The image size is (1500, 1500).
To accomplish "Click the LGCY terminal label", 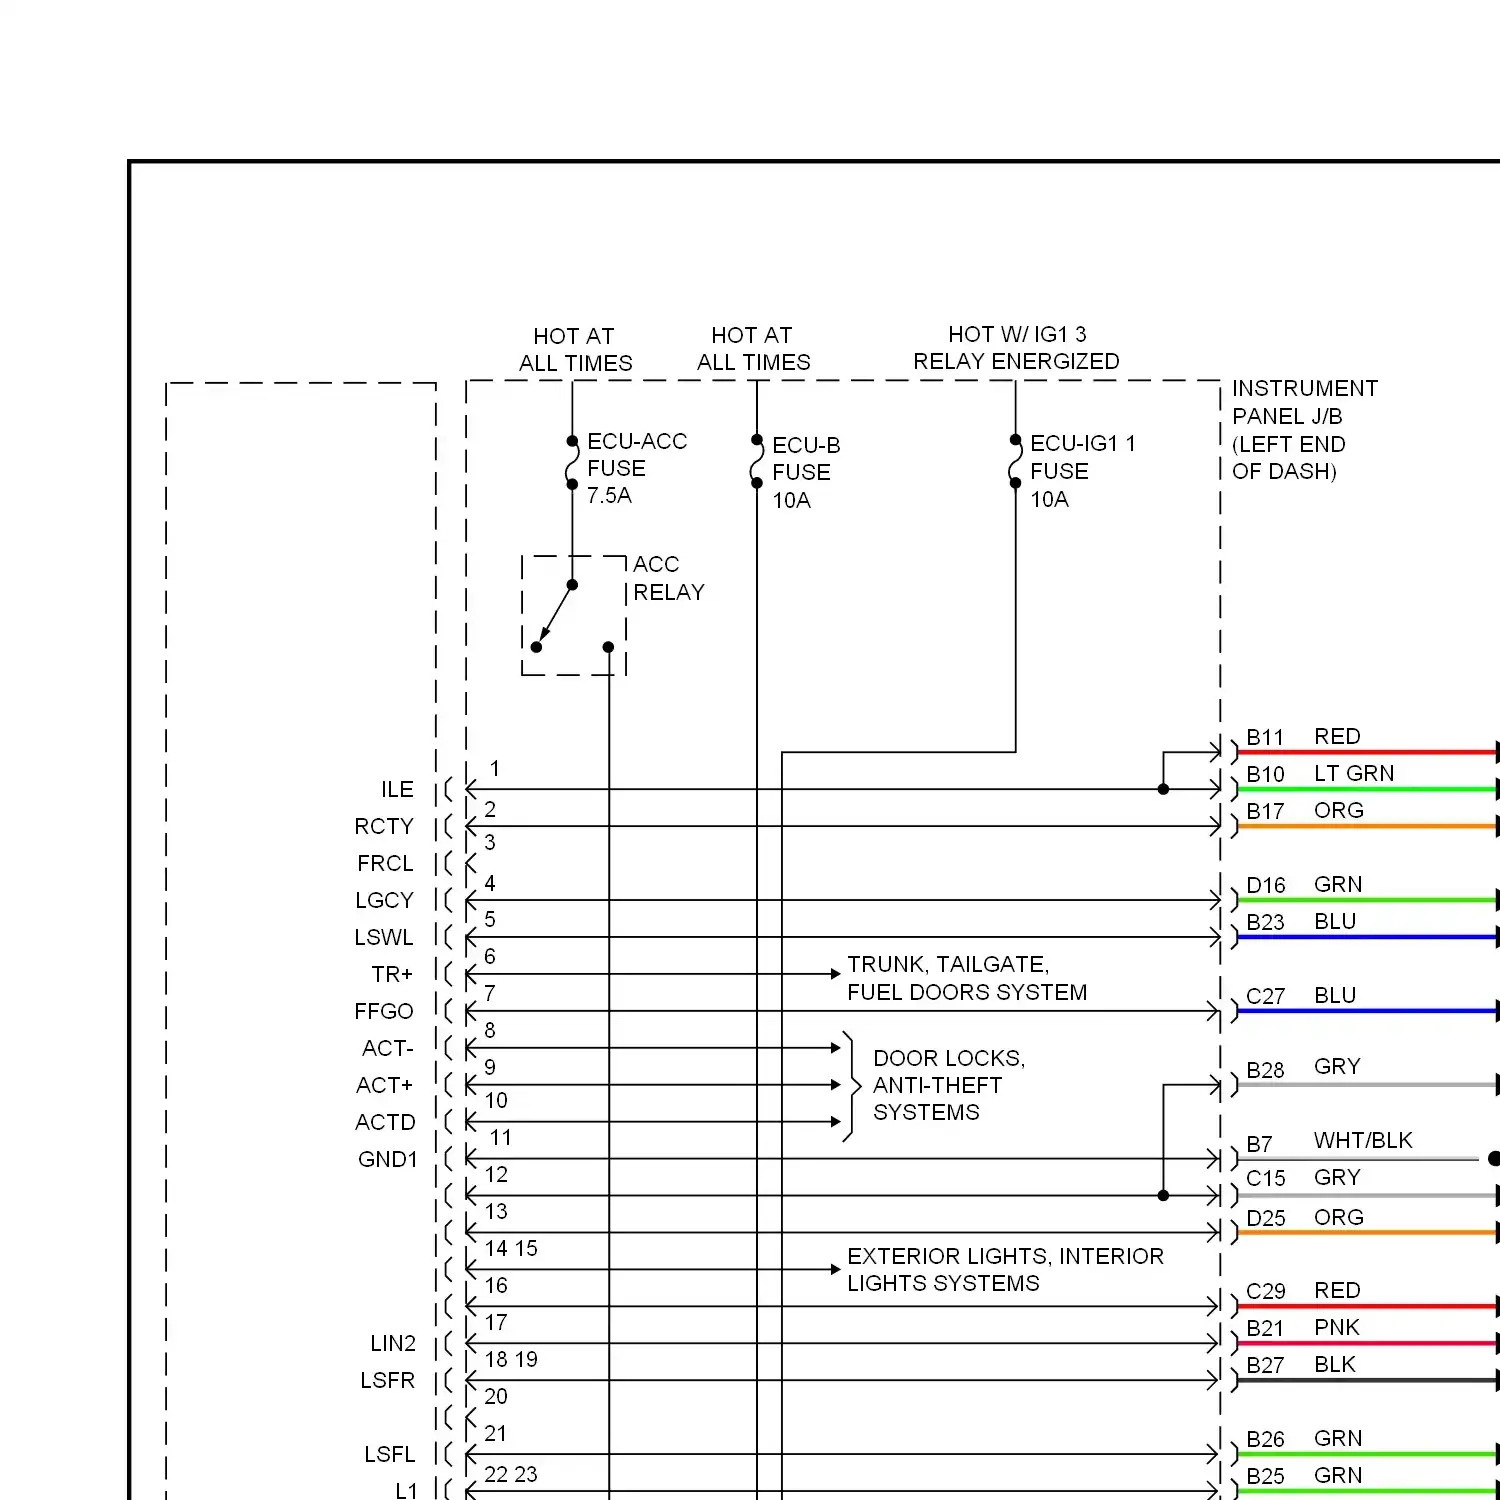I will pos(384,901).
